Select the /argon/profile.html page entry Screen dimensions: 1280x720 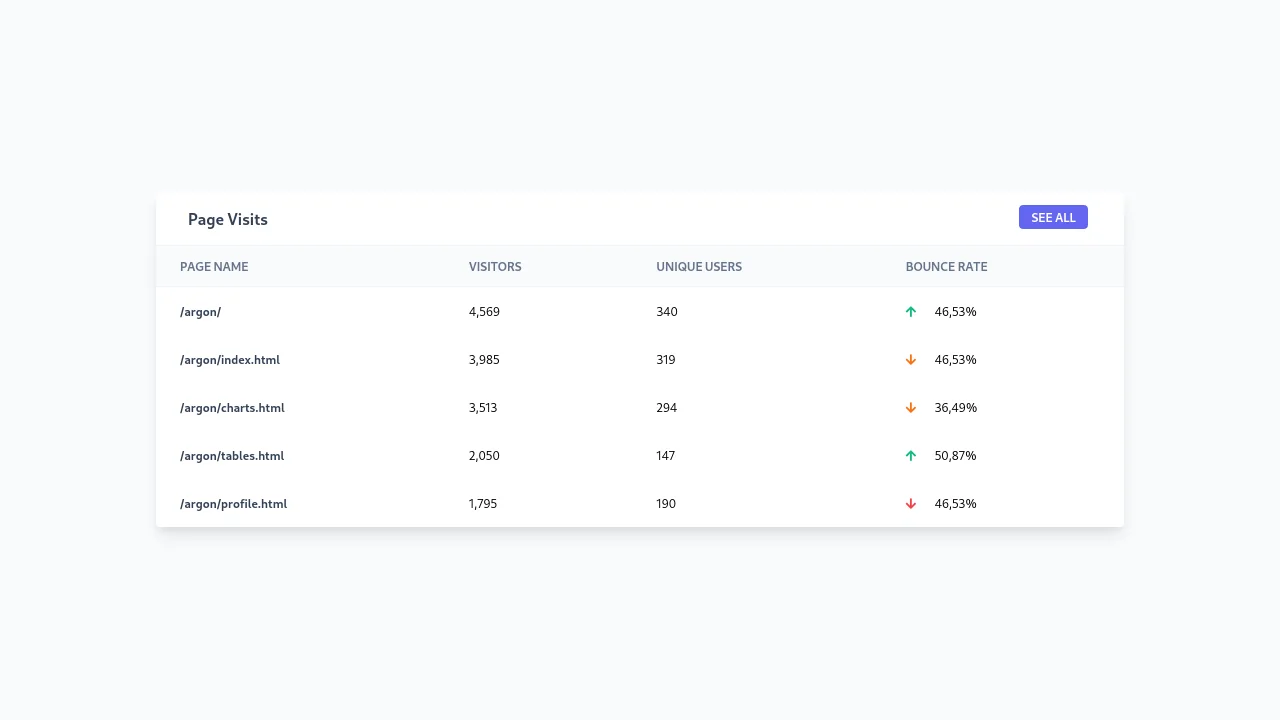pyautogui.click(x=233, y=504)
